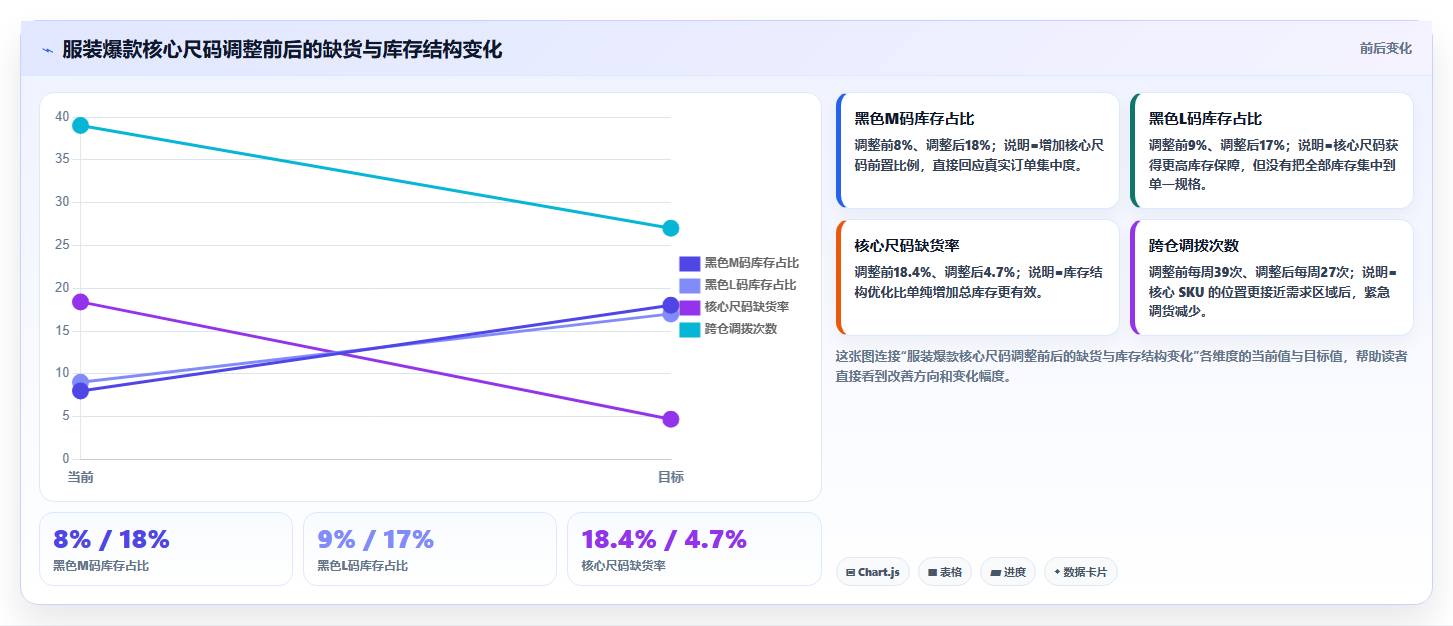Click the 8% / 18% stat value
The width and height of the screenshot is (1453, 626).
(x=111, y=540)
